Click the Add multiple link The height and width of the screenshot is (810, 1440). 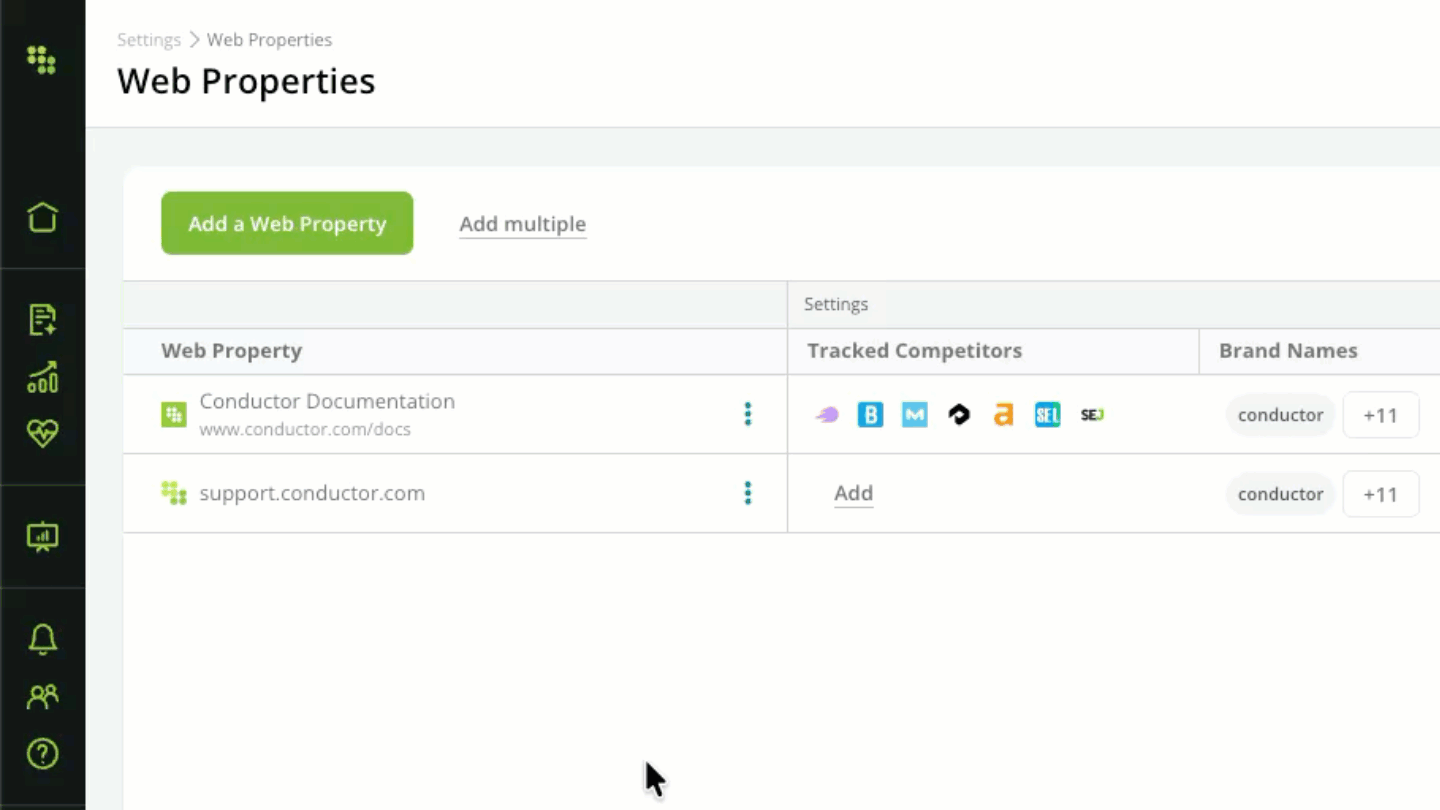pyautogui.click(x=523, y=224)
